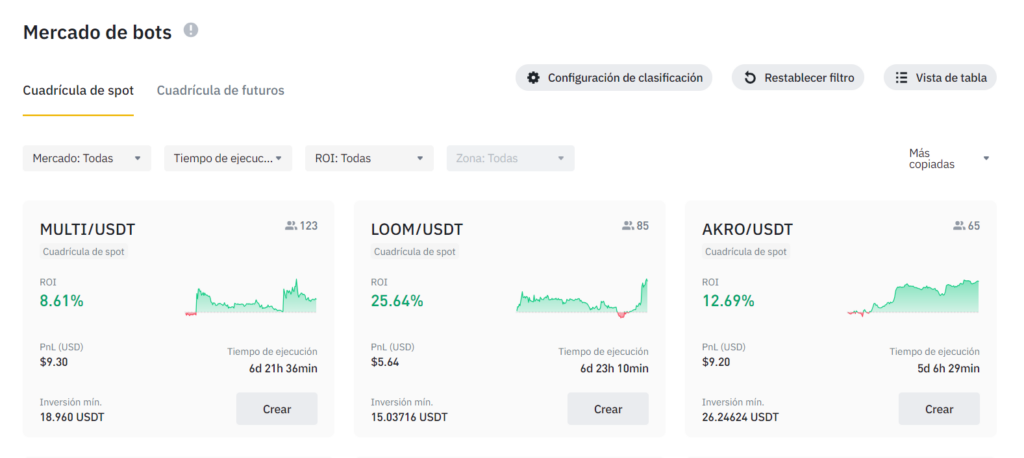Viewport: 1024px width, 458px height.
Task: Click Crear on the MULTI/USDT card
Action: [277, 409]
